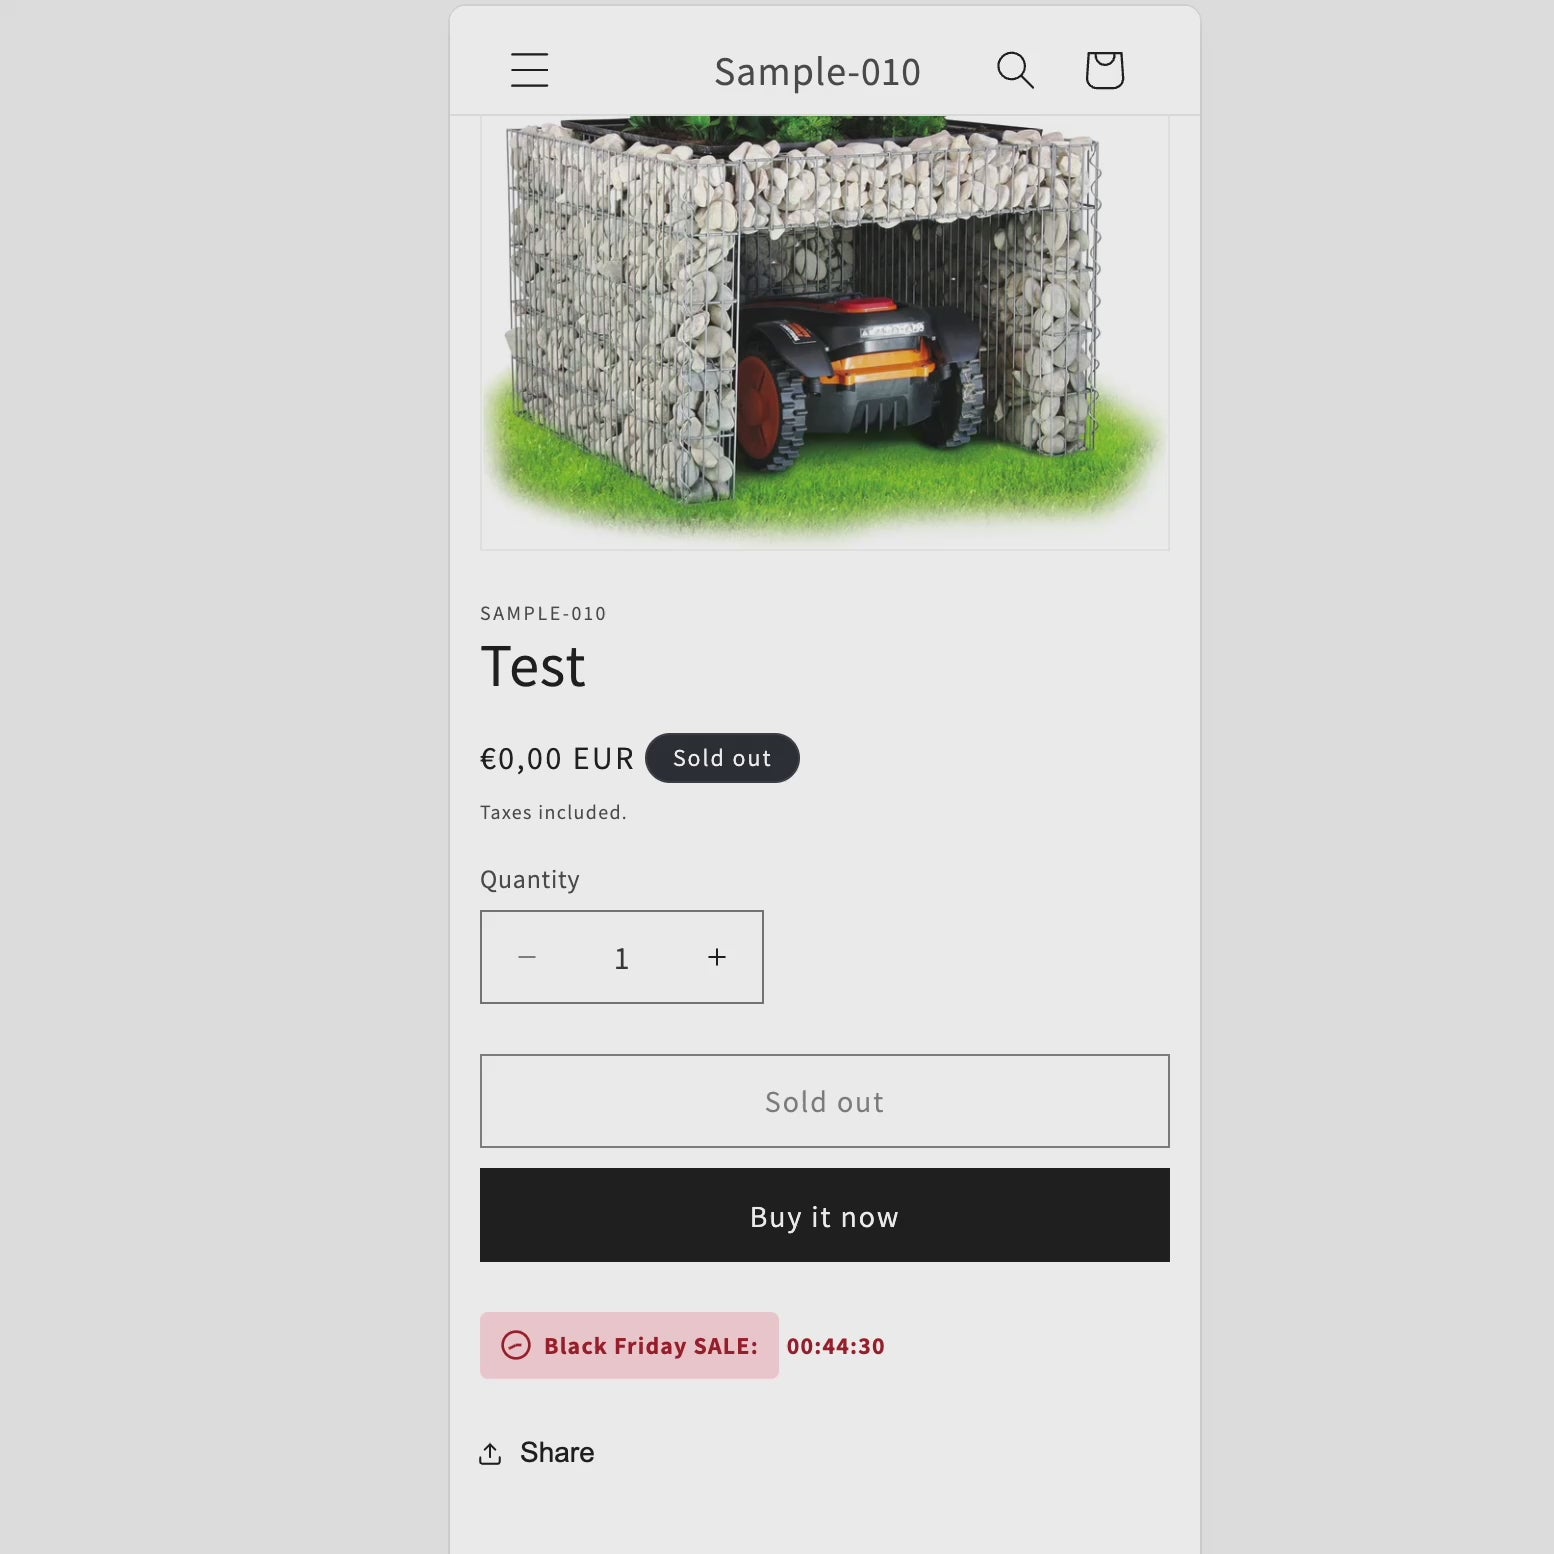Click the Taxes included notice
The height and width of the screenshot is (1554, 1554).
[x=553, y=812]
